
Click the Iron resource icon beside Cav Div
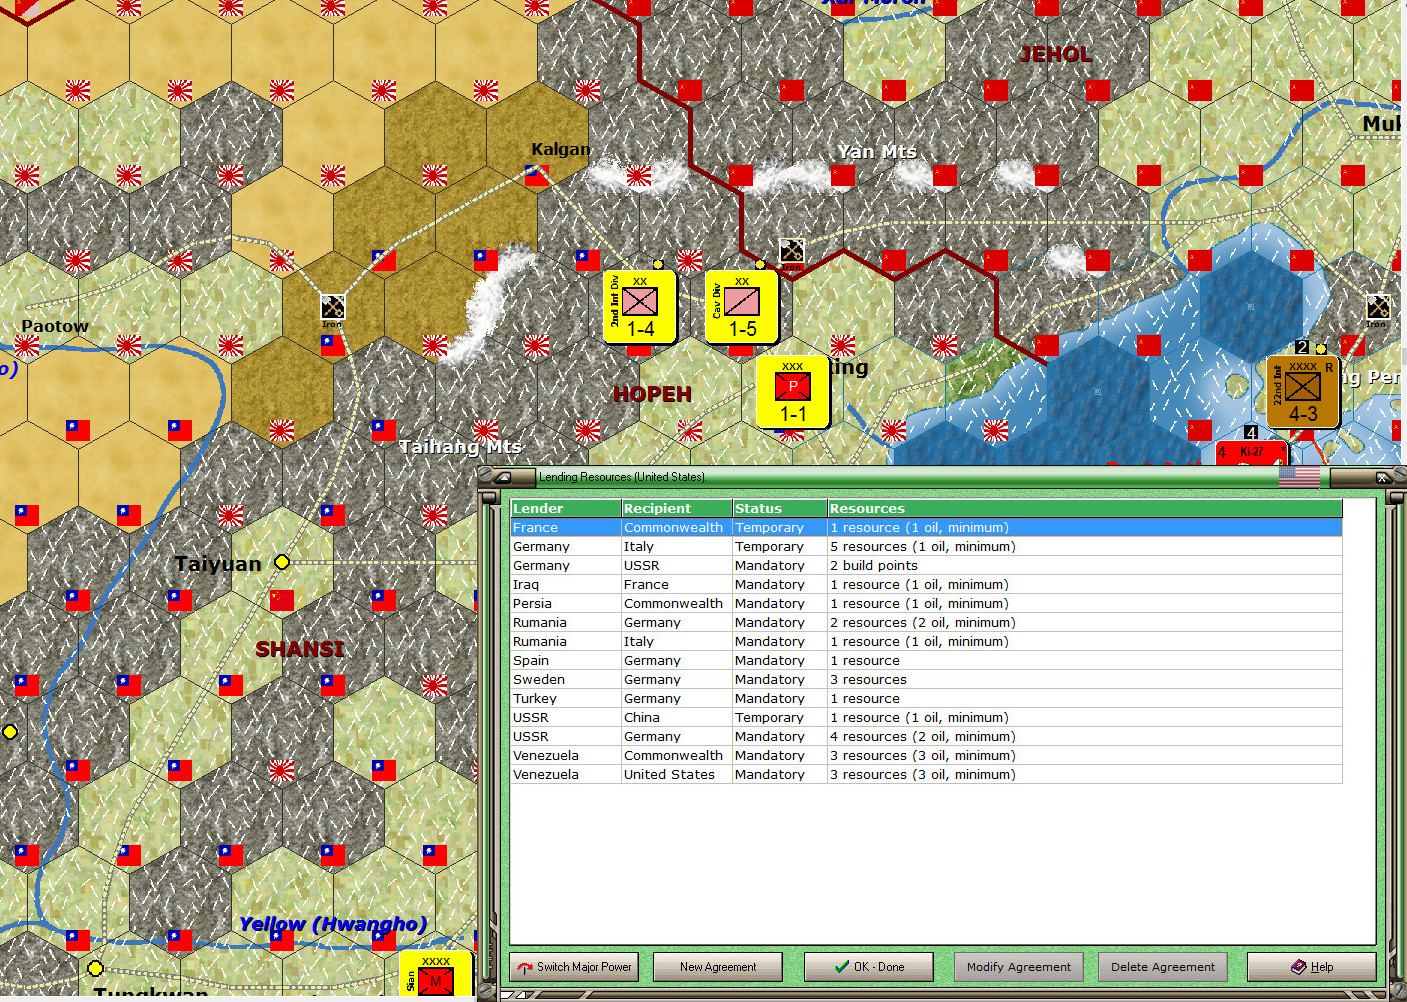click(x=791, y=253)
